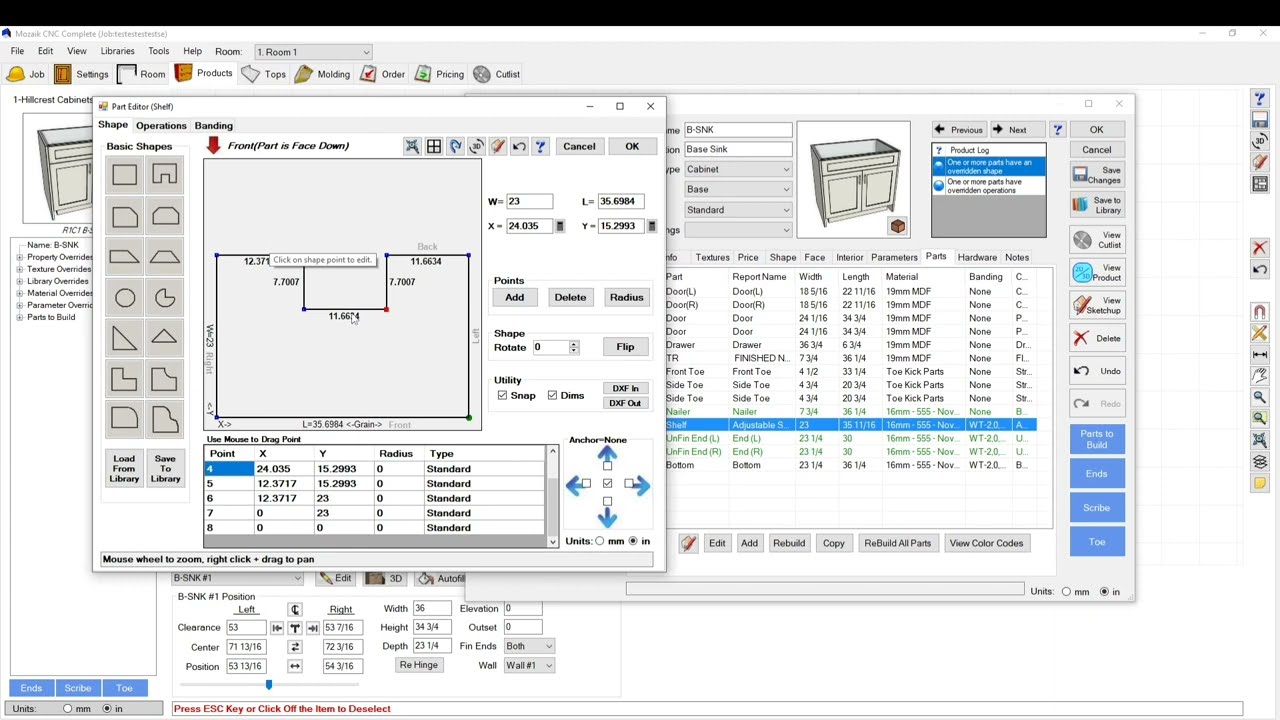Click eraser icon in Part Editor toolbar

tap(497, 146)
